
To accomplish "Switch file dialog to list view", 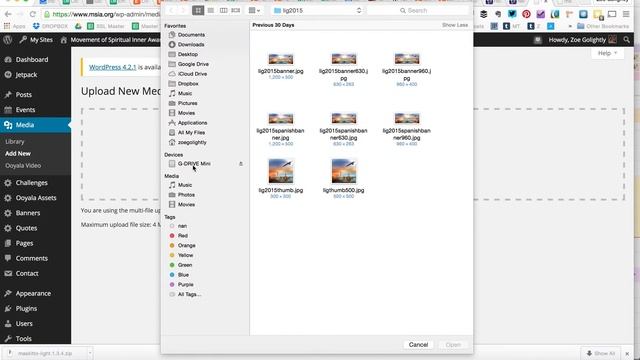I will tap(211, 10).
